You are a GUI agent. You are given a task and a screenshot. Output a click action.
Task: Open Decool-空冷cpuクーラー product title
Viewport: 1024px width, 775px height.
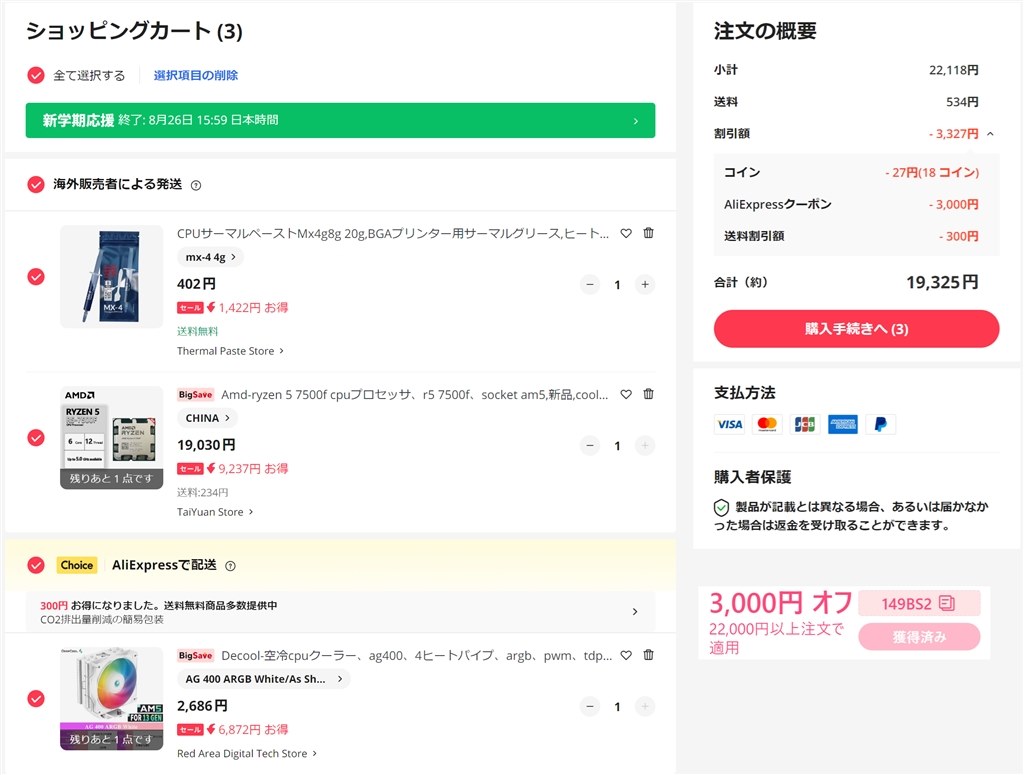pyautogui.click(x=417, y=656)
